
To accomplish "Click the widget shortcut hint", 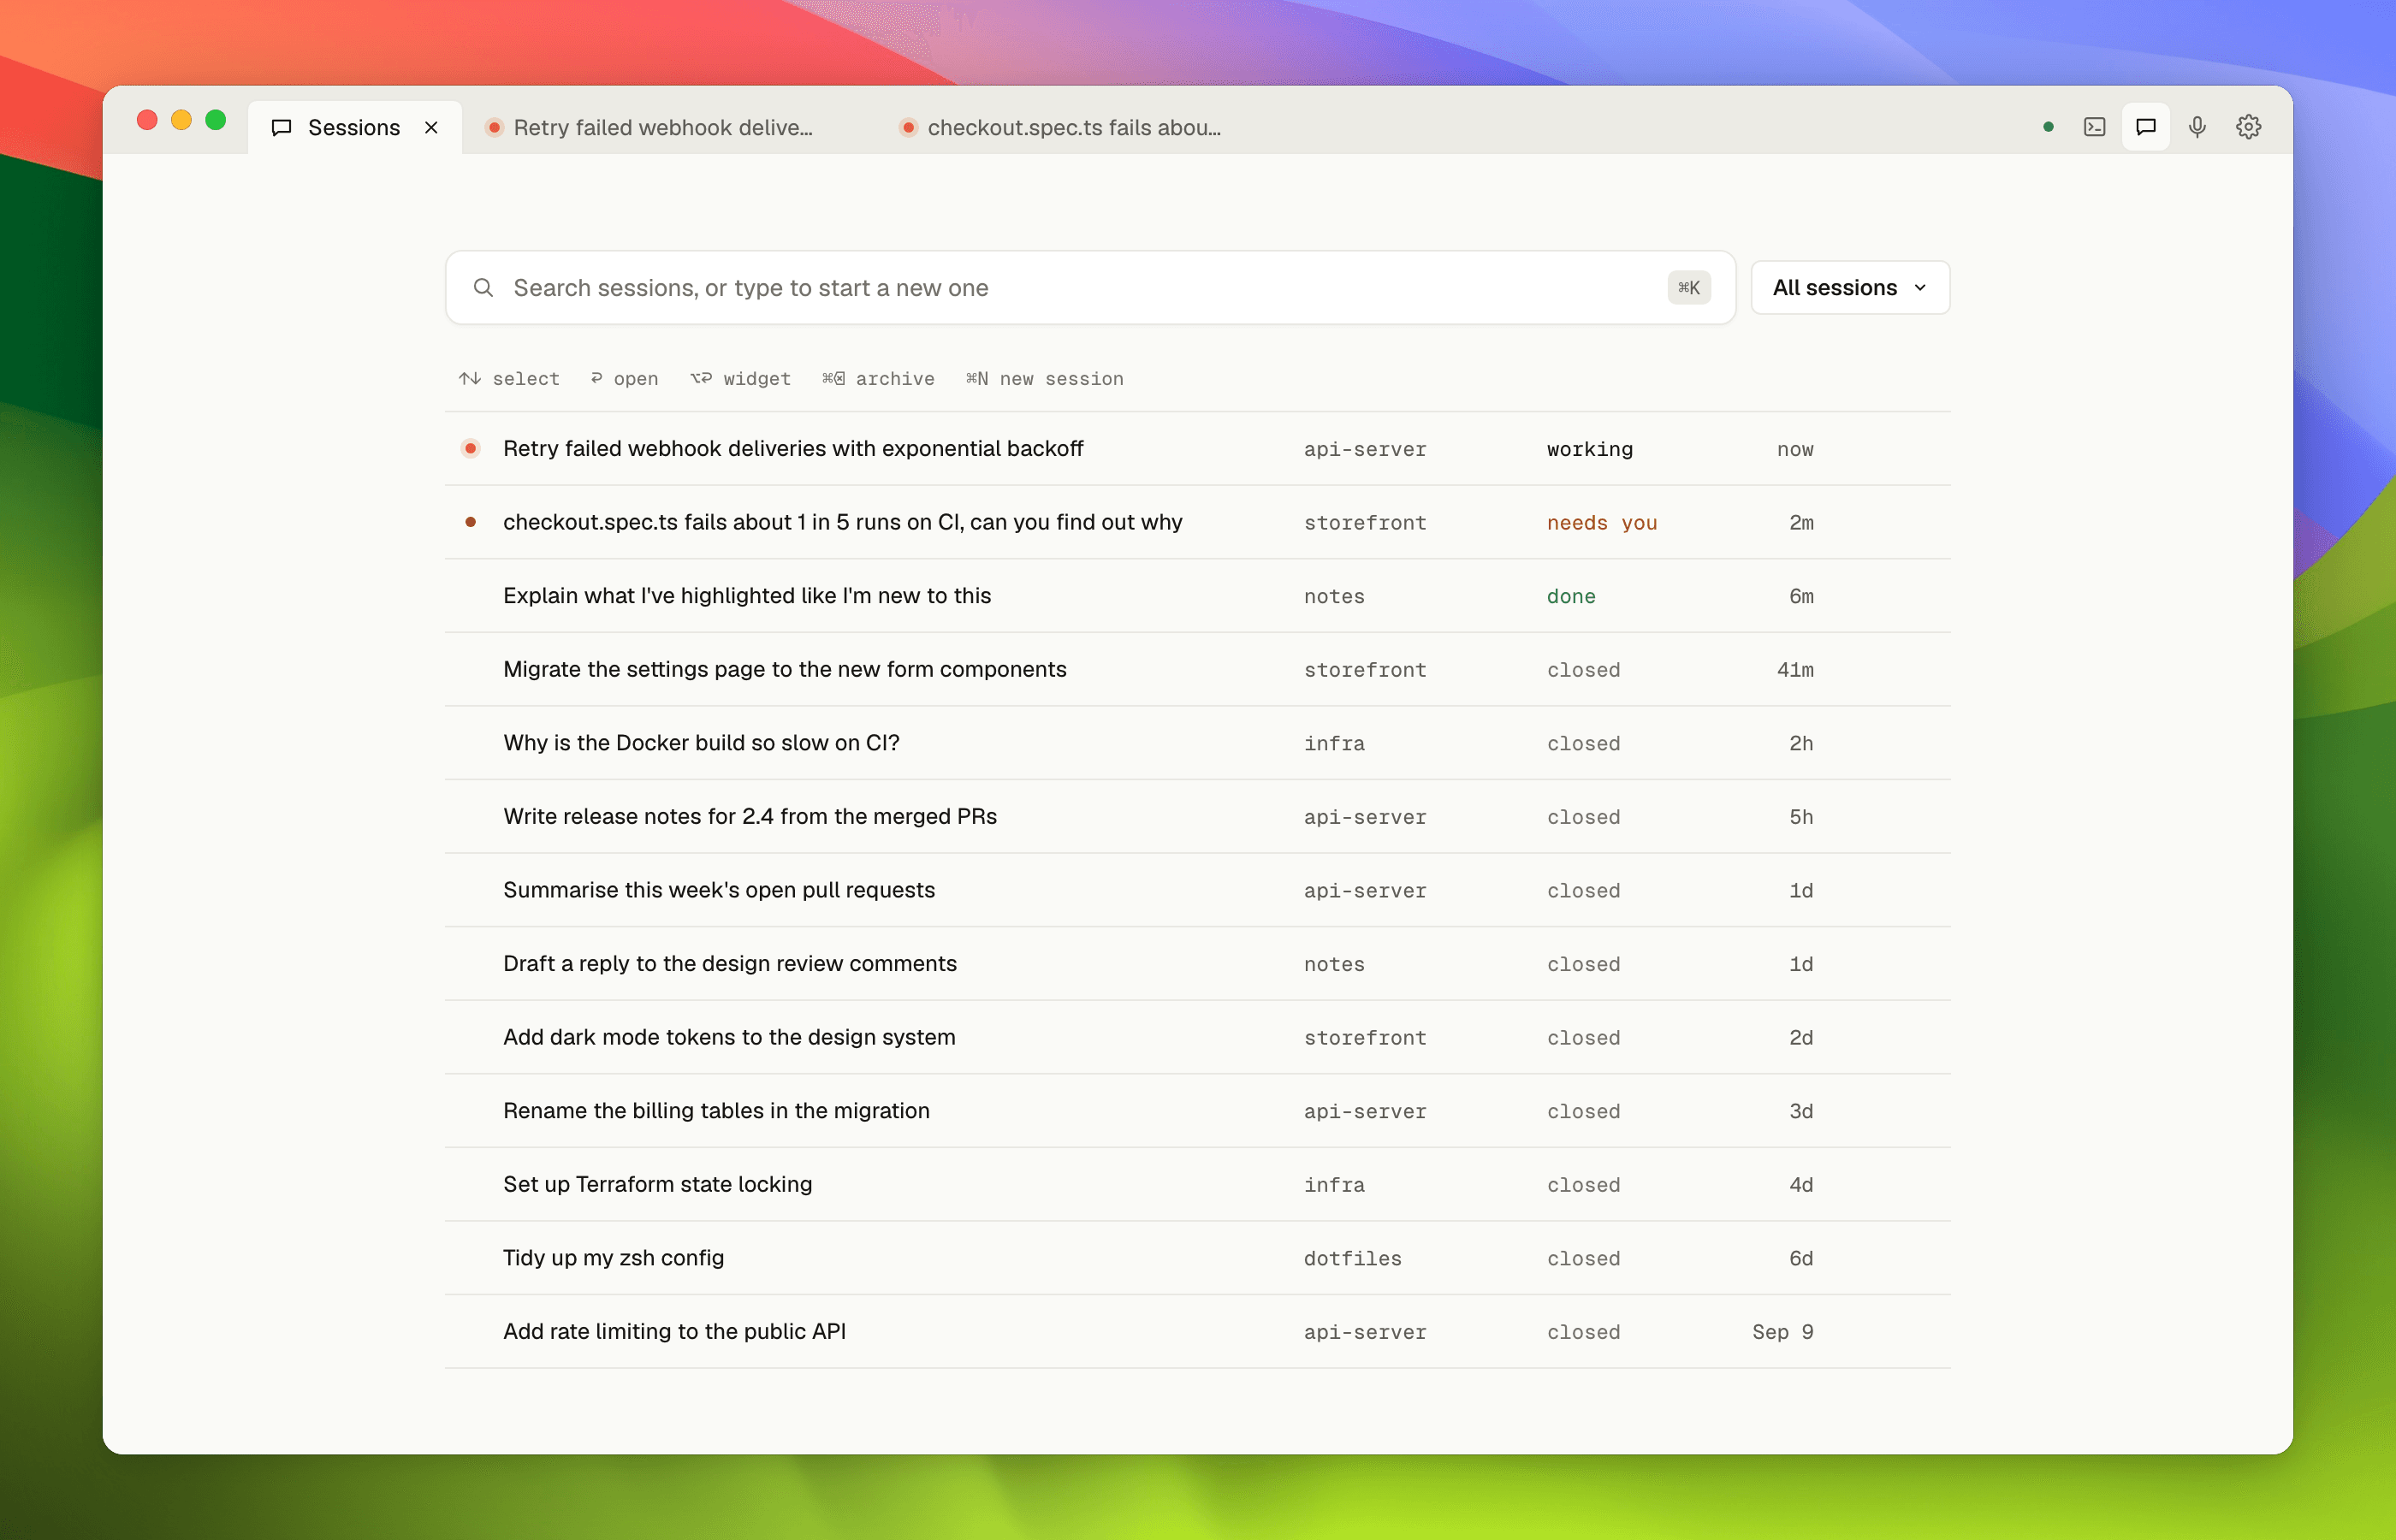I will tap(740, 379).
